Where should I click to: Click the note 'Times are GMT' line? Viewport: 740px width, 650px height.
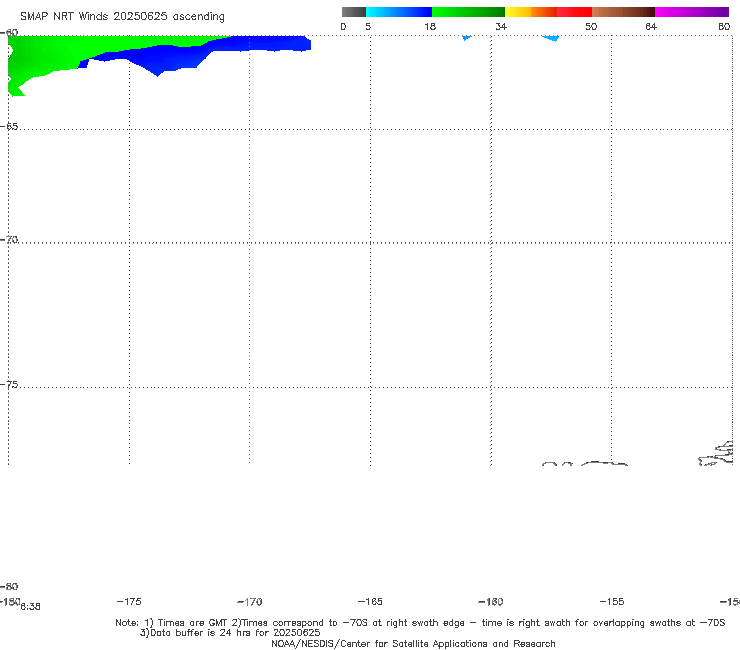[x=420, y=623]
